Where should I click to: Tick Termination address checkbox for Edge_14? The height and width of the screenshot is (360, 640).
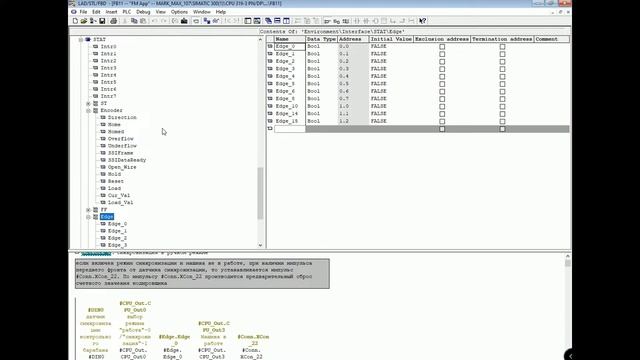(x=502, y=114)
